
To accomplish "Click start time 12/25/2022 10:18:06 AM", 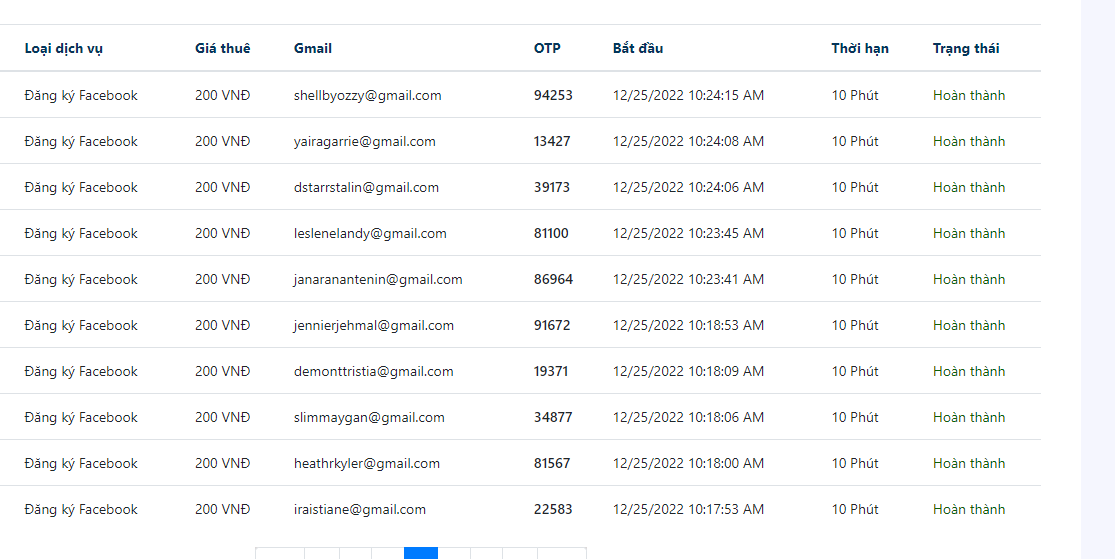I will [x=688, y=417].
